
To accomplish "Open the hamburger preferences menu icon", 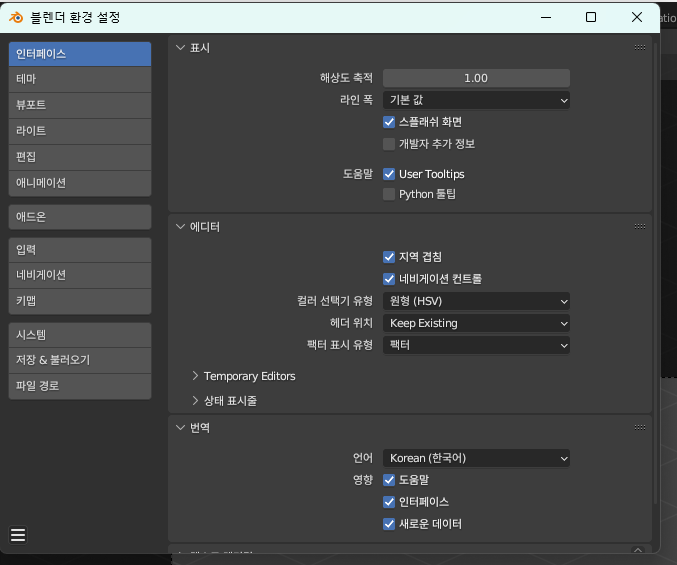I will [x=18, y=535].
